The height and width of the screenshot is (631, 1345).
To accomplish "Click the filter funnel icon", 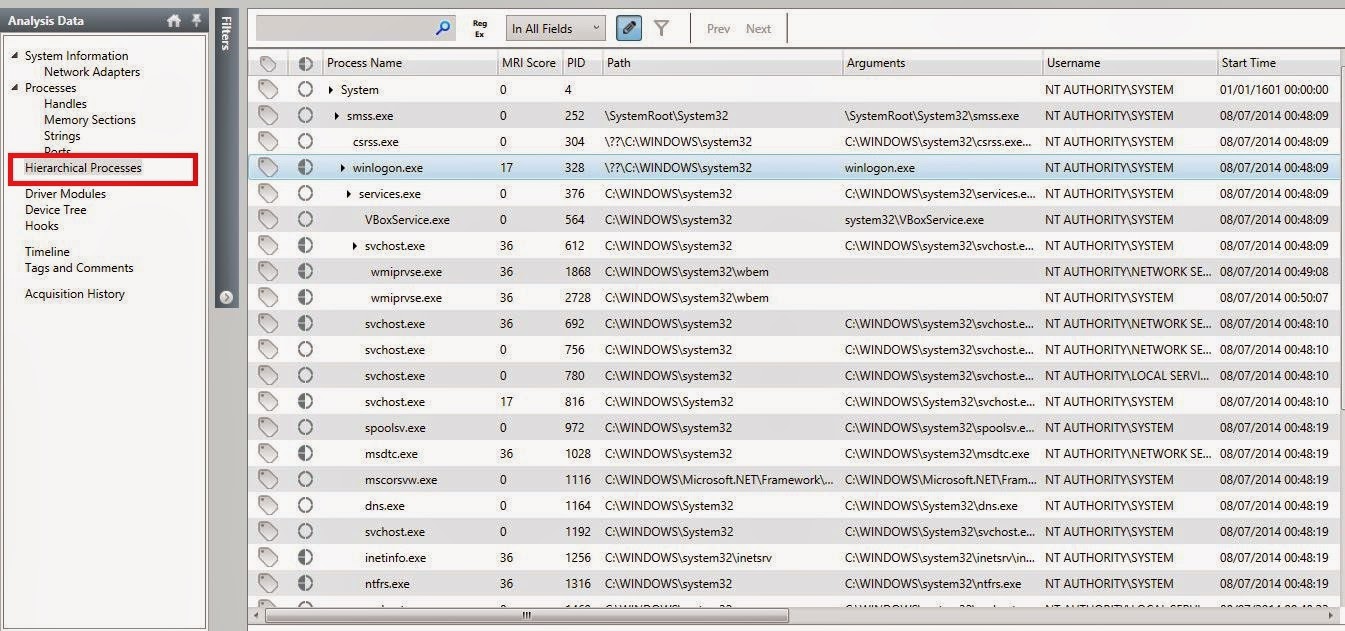I will [661, 29].
